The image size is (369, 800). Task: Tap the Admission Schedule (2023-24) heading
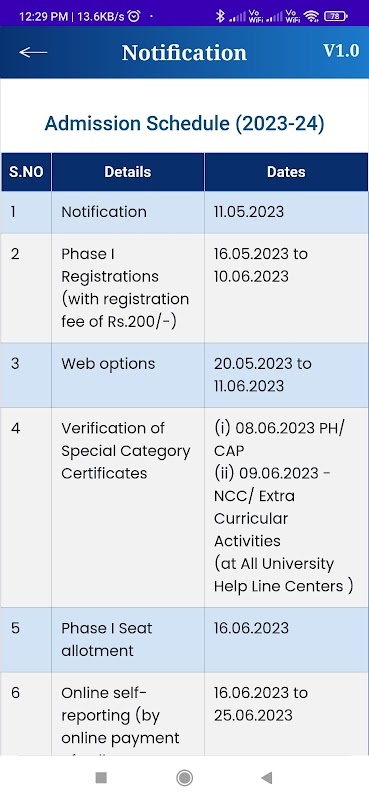coord(184,124)
